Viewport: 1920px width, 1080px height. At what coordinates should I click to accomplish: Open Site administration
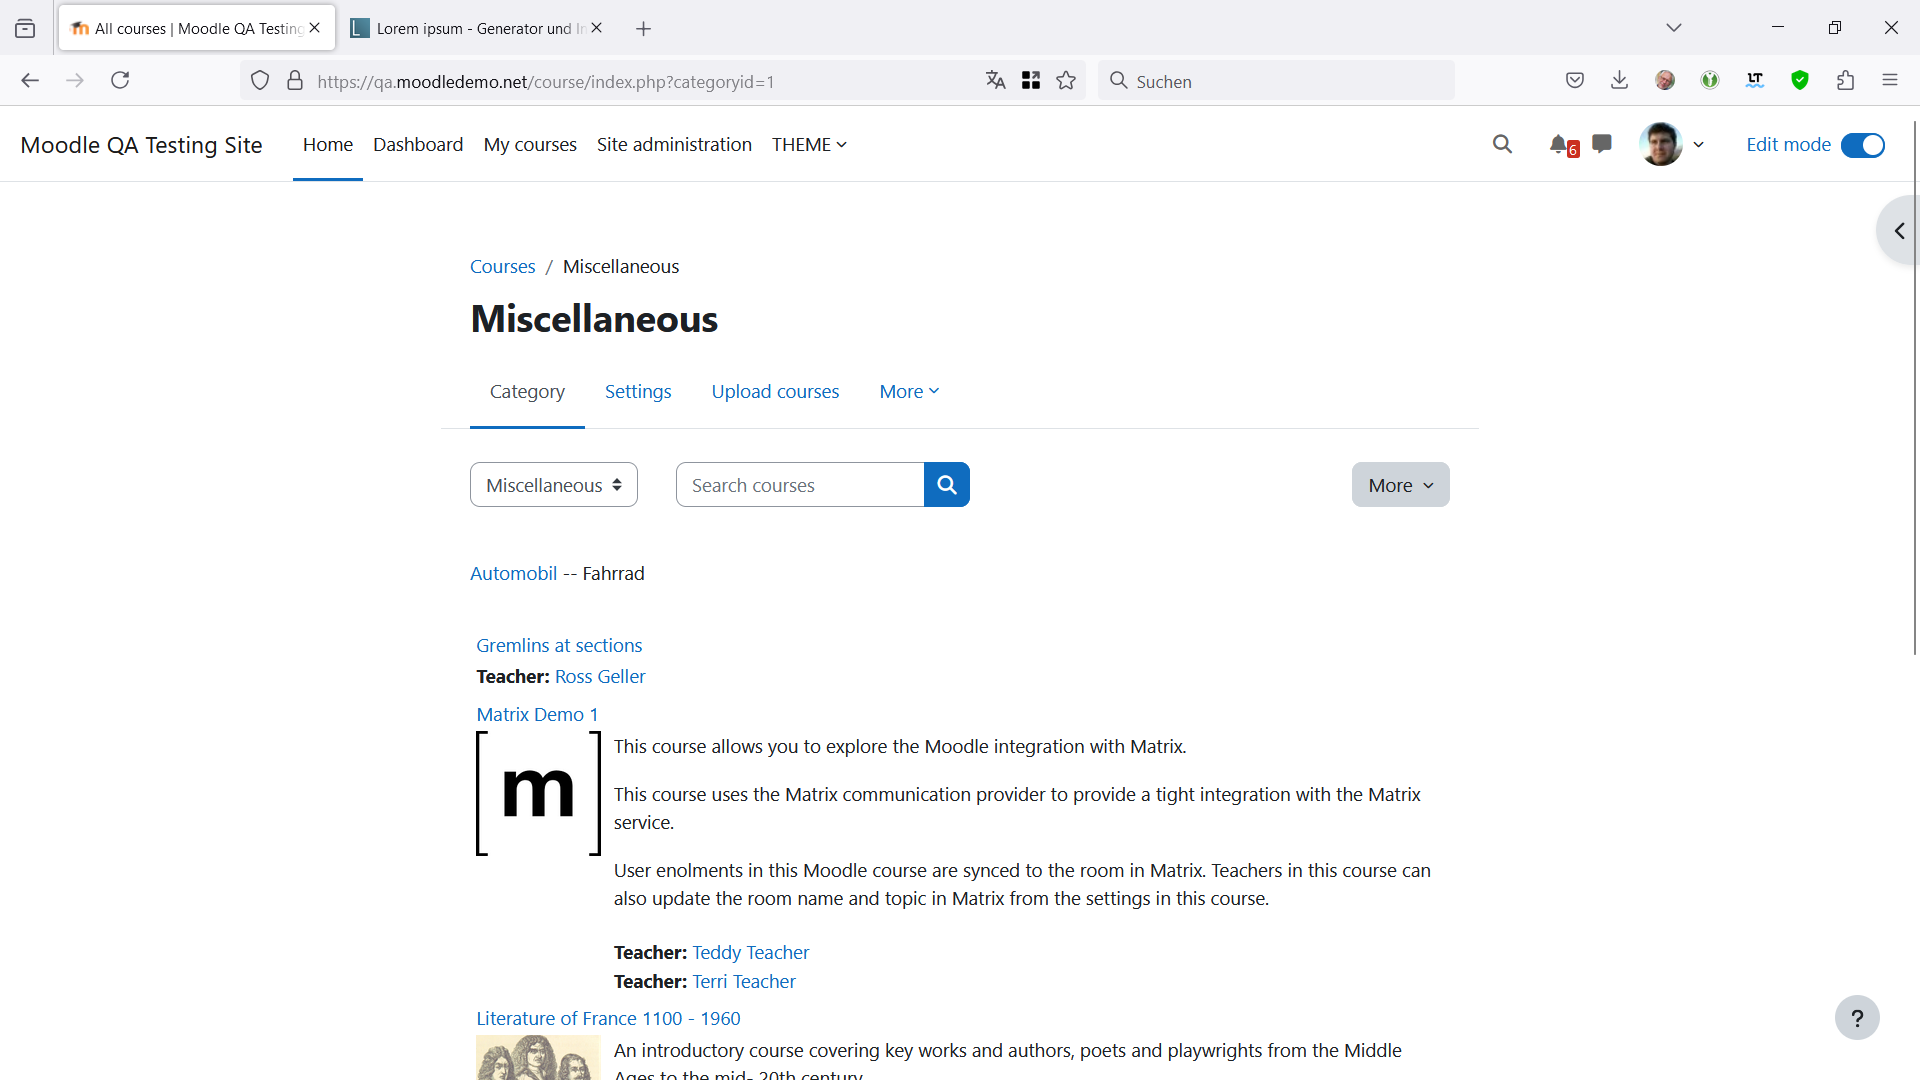pos(674,145)
